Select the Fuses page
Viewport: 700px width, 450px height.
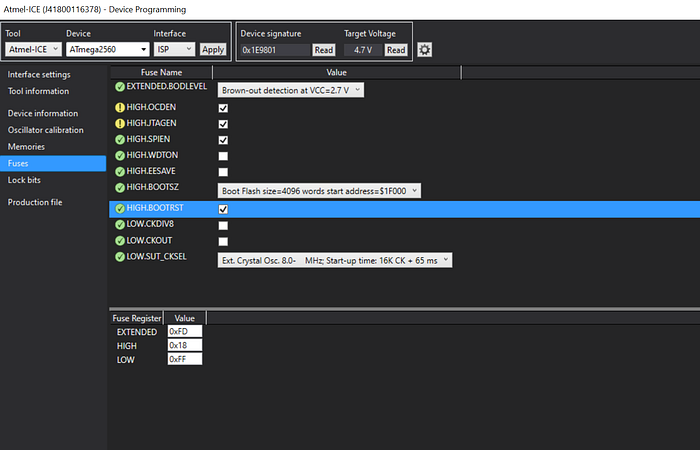(53, 163)
